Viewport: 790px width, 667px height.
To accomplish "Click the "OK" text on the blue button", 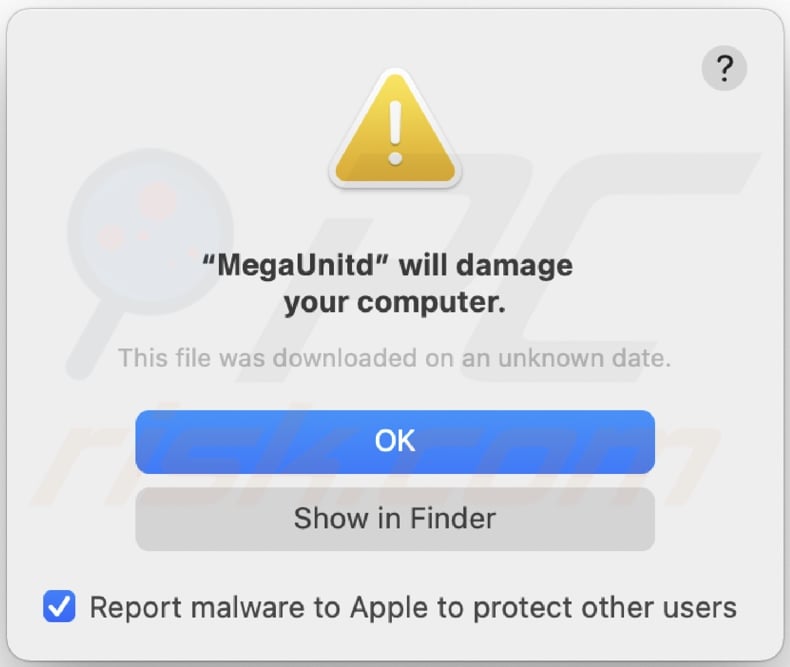I will 395,441.
